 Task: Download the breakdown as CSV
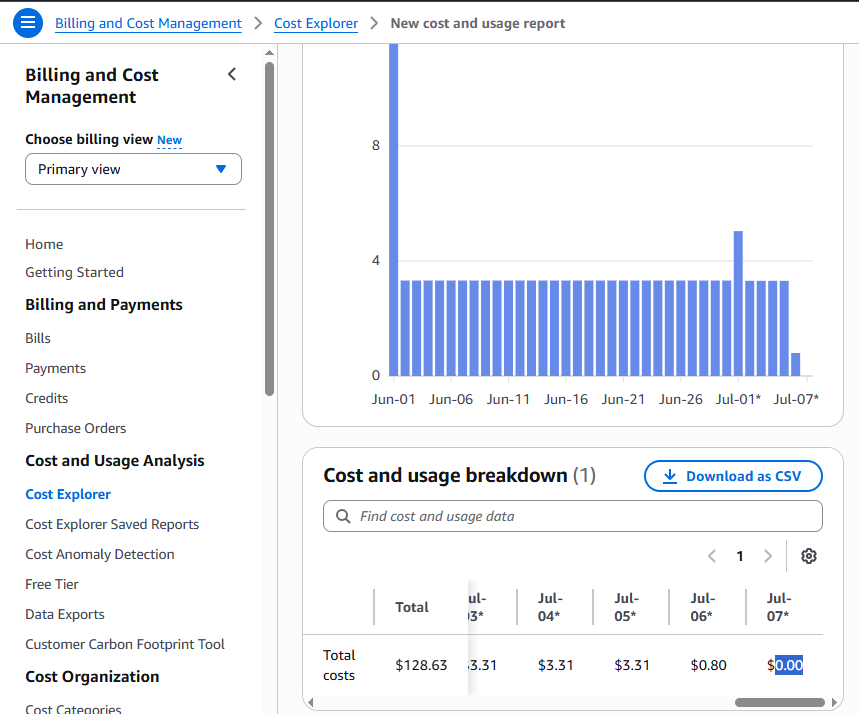[733, 476]
